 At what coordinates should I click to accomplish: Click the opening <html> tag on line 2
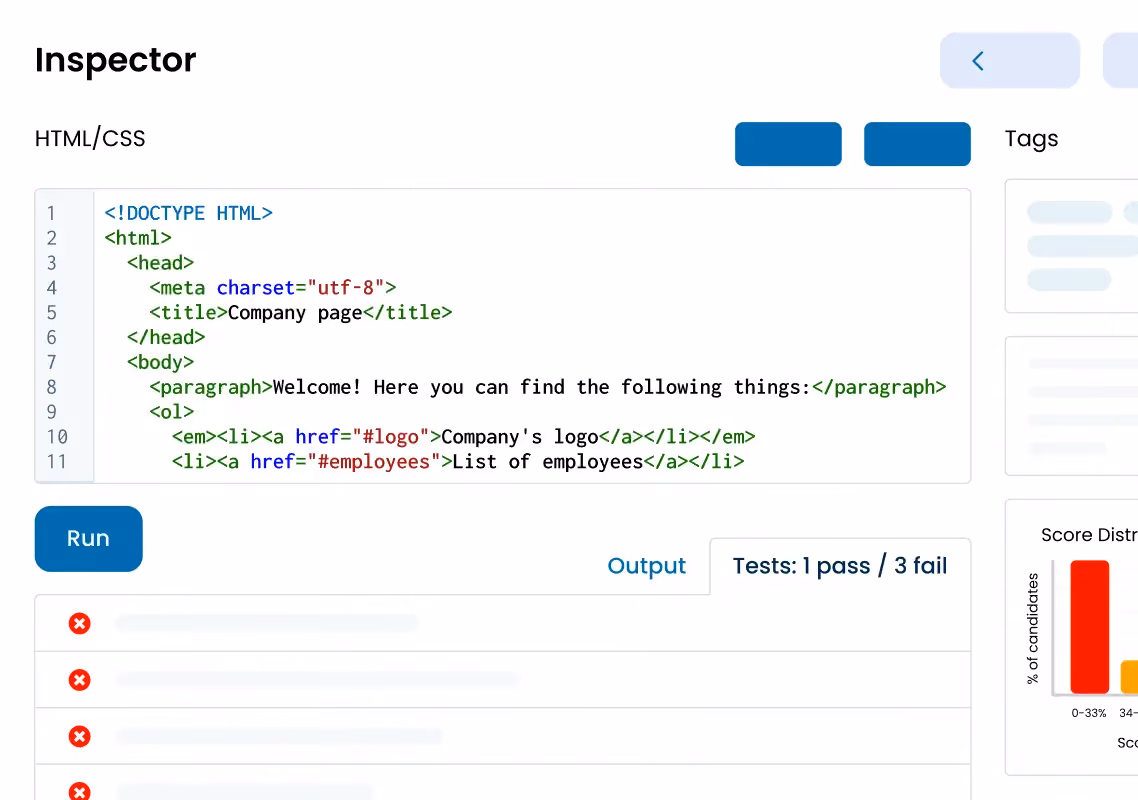(138, 238)
